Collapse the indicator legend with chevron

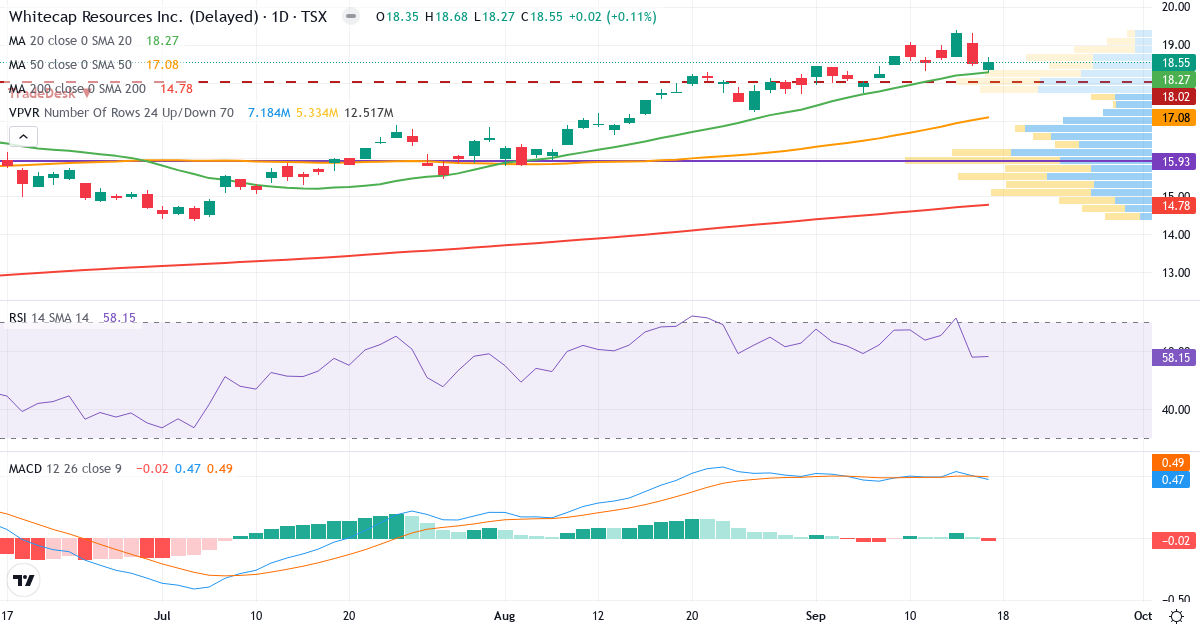pyautogui.click(x=24, y=137)
